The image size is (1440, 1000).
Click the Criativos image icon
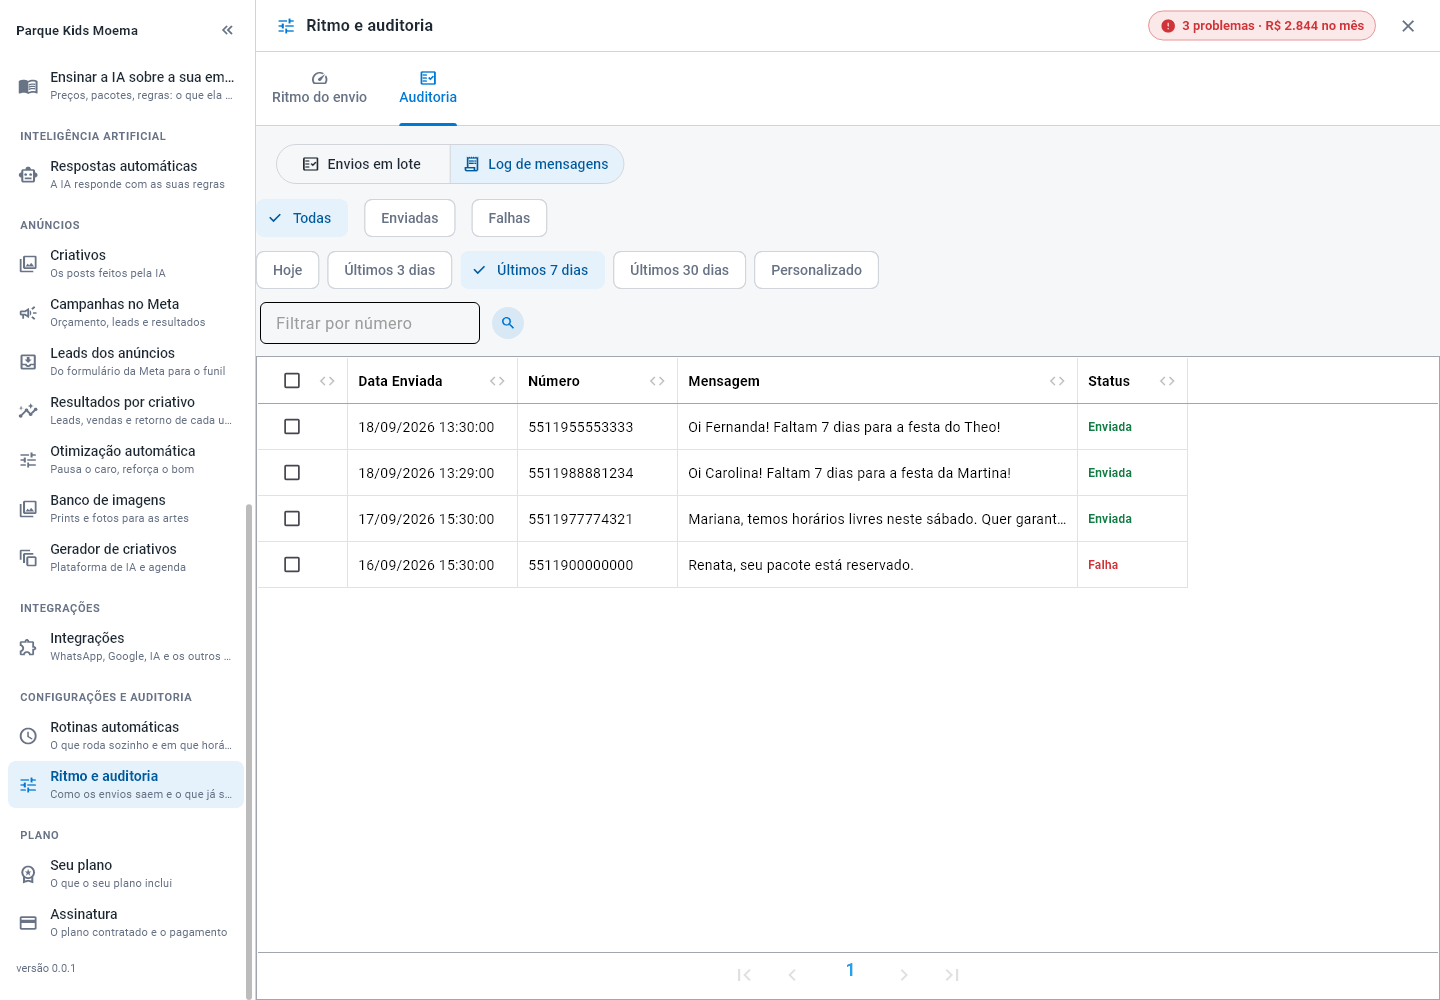click(x=28, y=264)
